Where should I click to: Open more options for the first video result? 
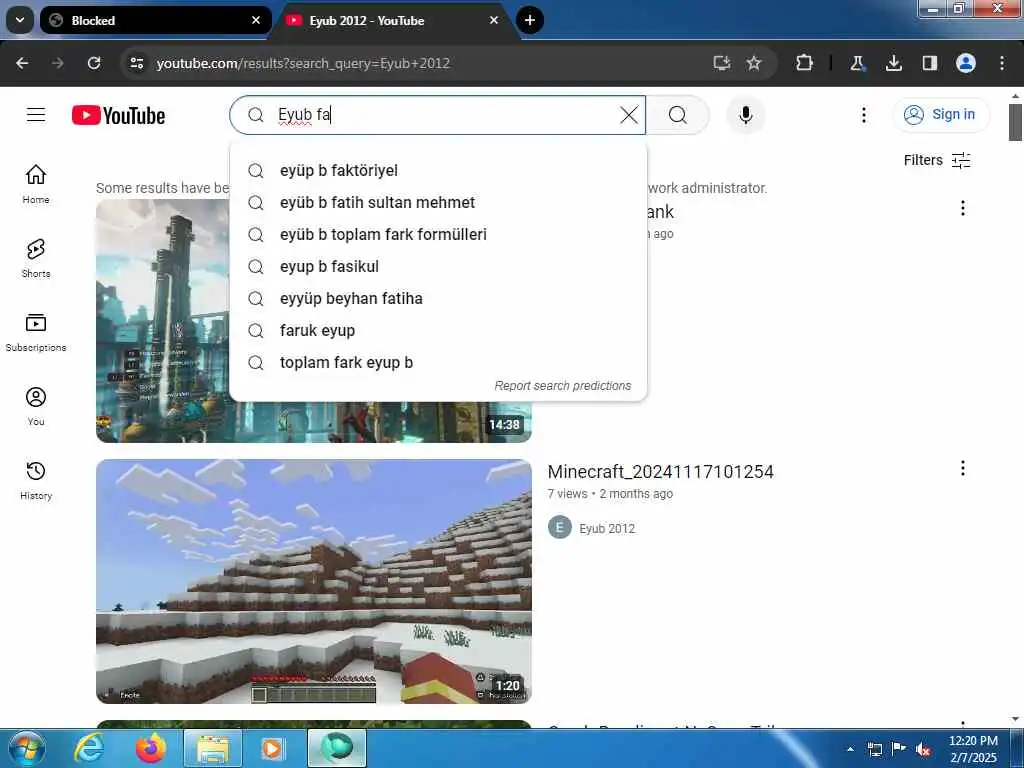pyautogui.click(x=963, y=208)
